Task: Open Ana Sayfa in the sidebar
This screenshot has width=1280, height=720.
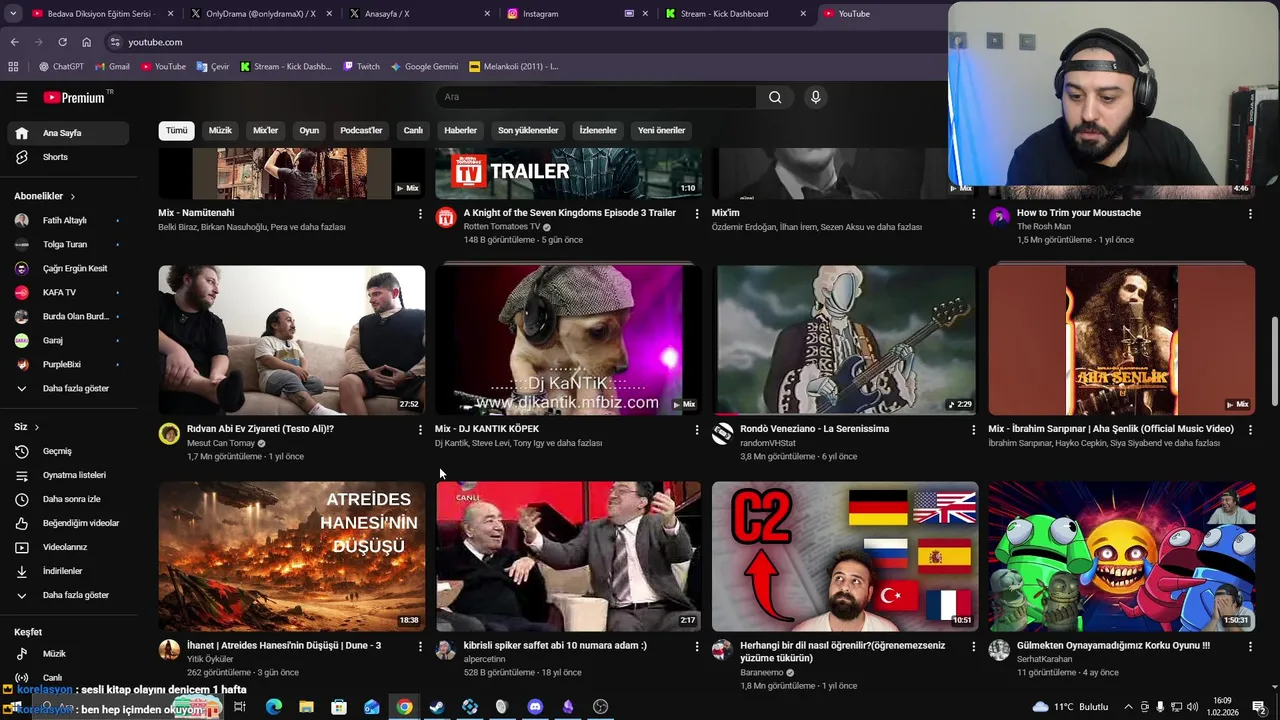Action: (68, 133)
